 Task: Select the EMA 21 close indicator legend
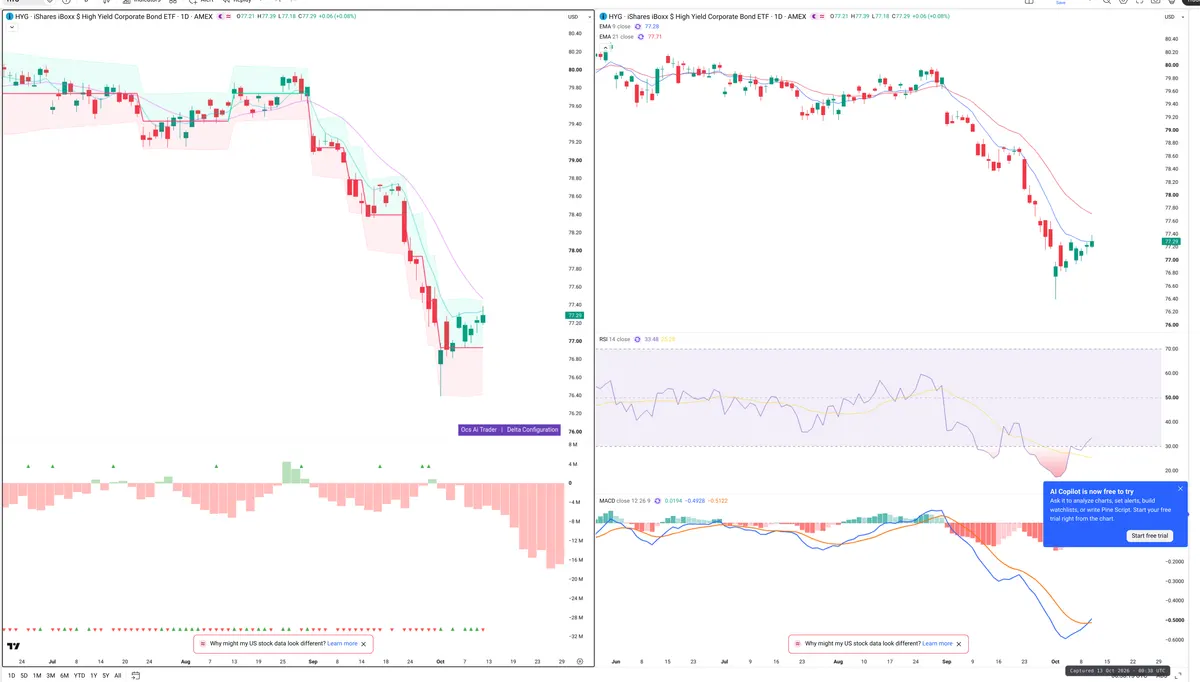coord(617,37)
